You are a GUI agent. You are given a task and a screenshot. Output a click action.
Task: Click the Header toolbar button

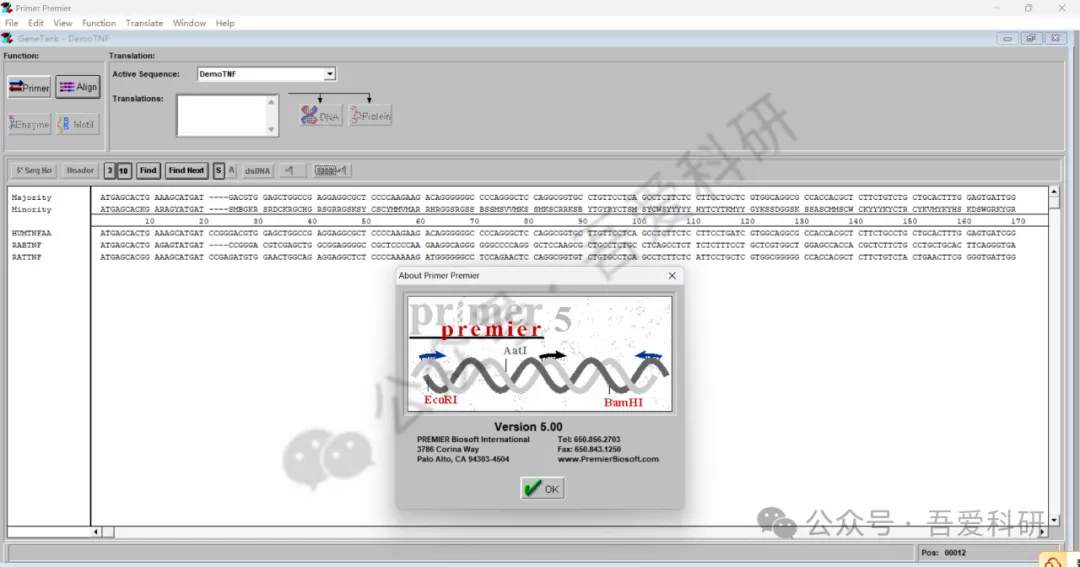point(80,170)
